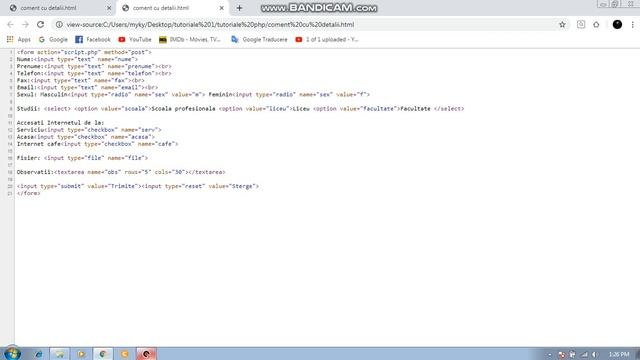The width and height of the screenshot is (640, 360).
Task: Open the network signal tray icon
Action: tap(584, 355)
